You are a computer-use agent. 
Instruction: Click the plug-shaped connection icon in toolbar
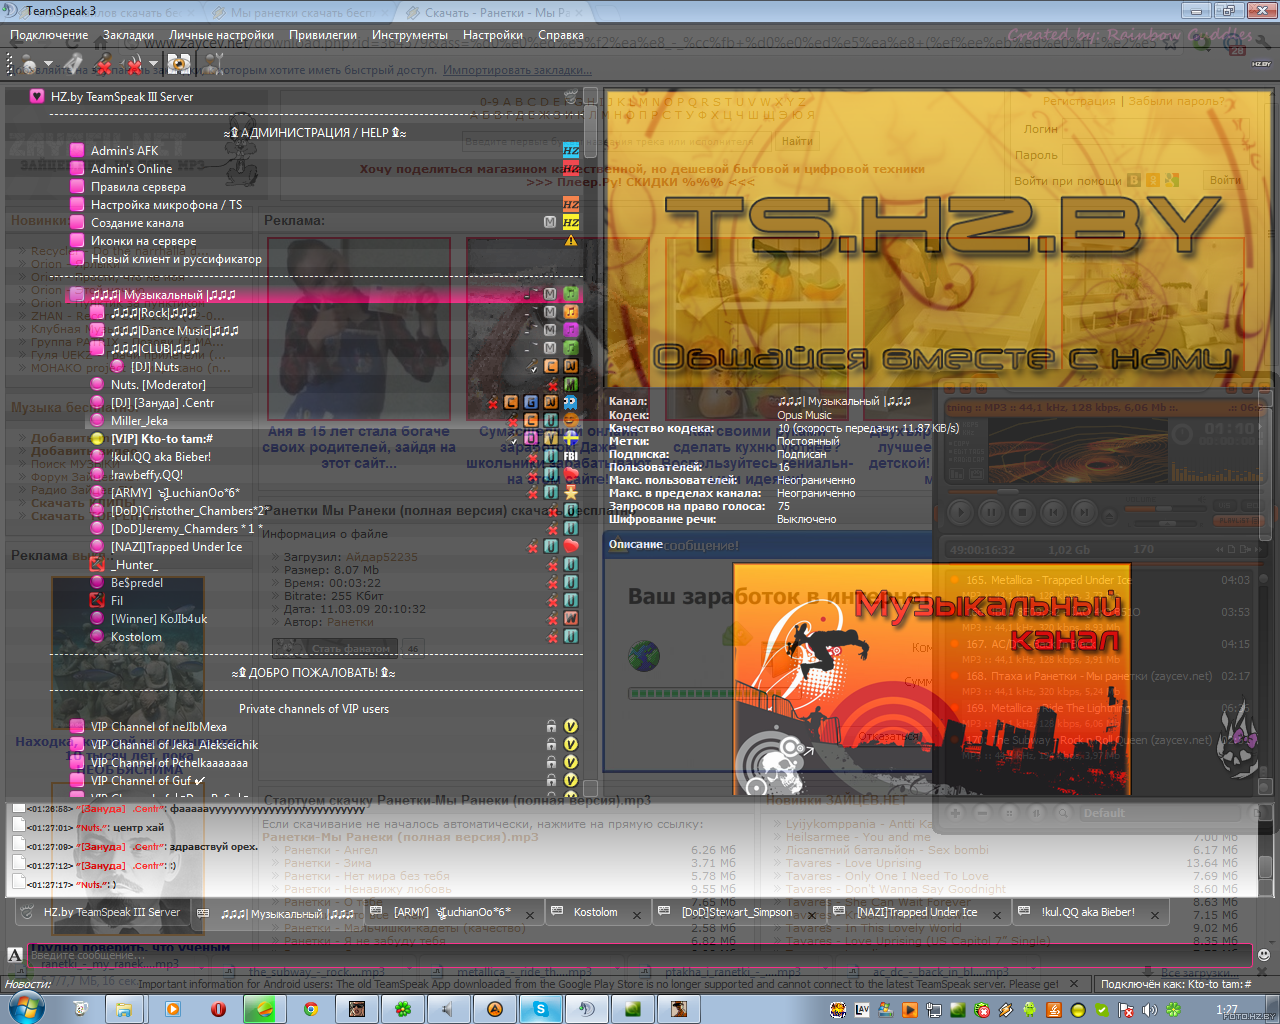(x=73, y=64)
